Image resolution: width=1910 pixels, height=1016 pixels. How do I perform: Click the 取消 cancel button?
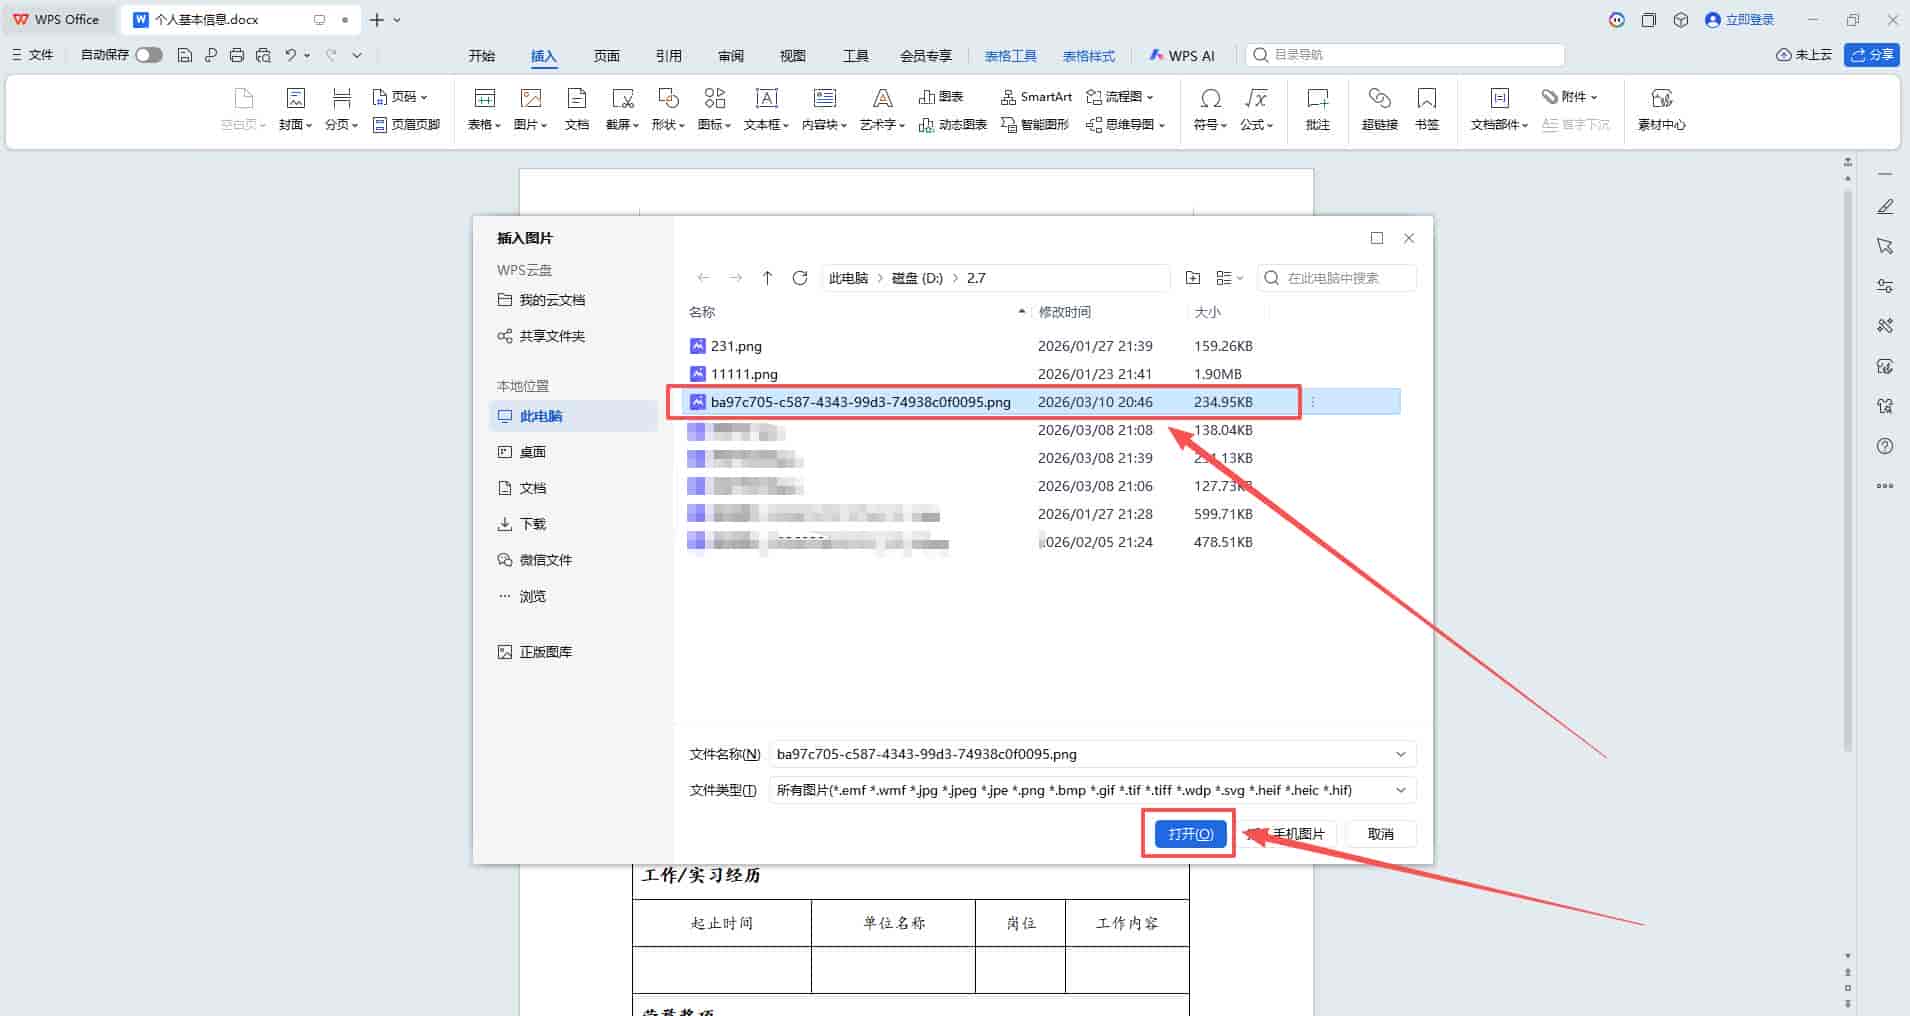coord(1381,834)
